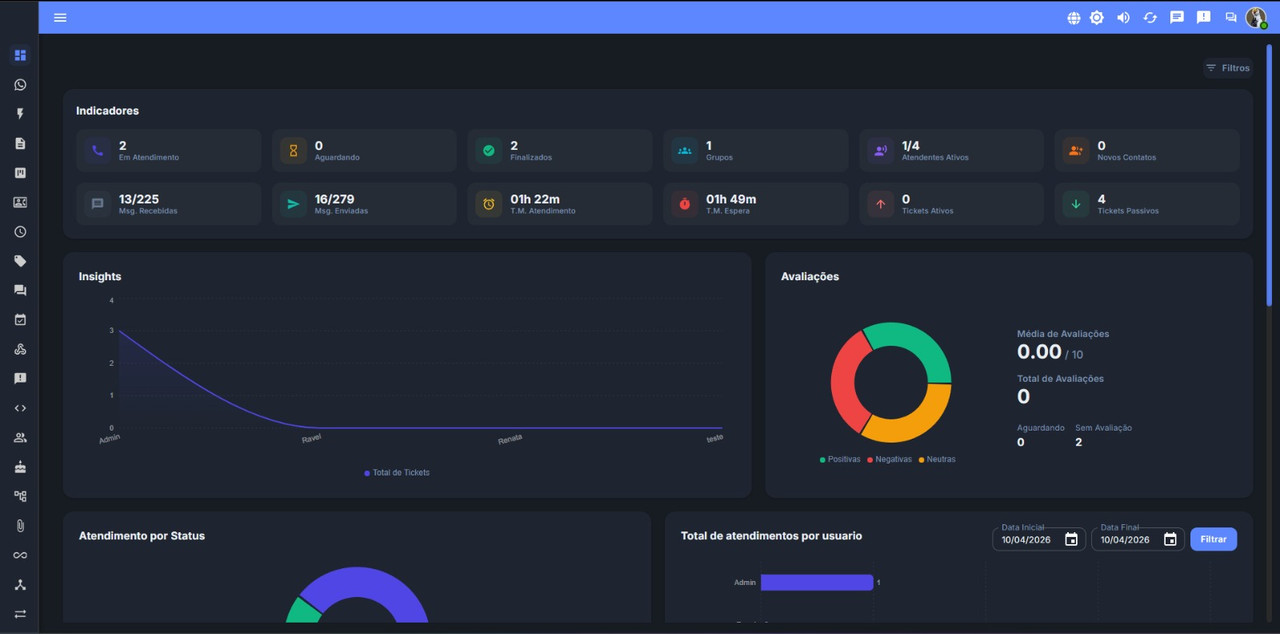Open the clock schedule icon in sidebar

click(x=20, y=231)
